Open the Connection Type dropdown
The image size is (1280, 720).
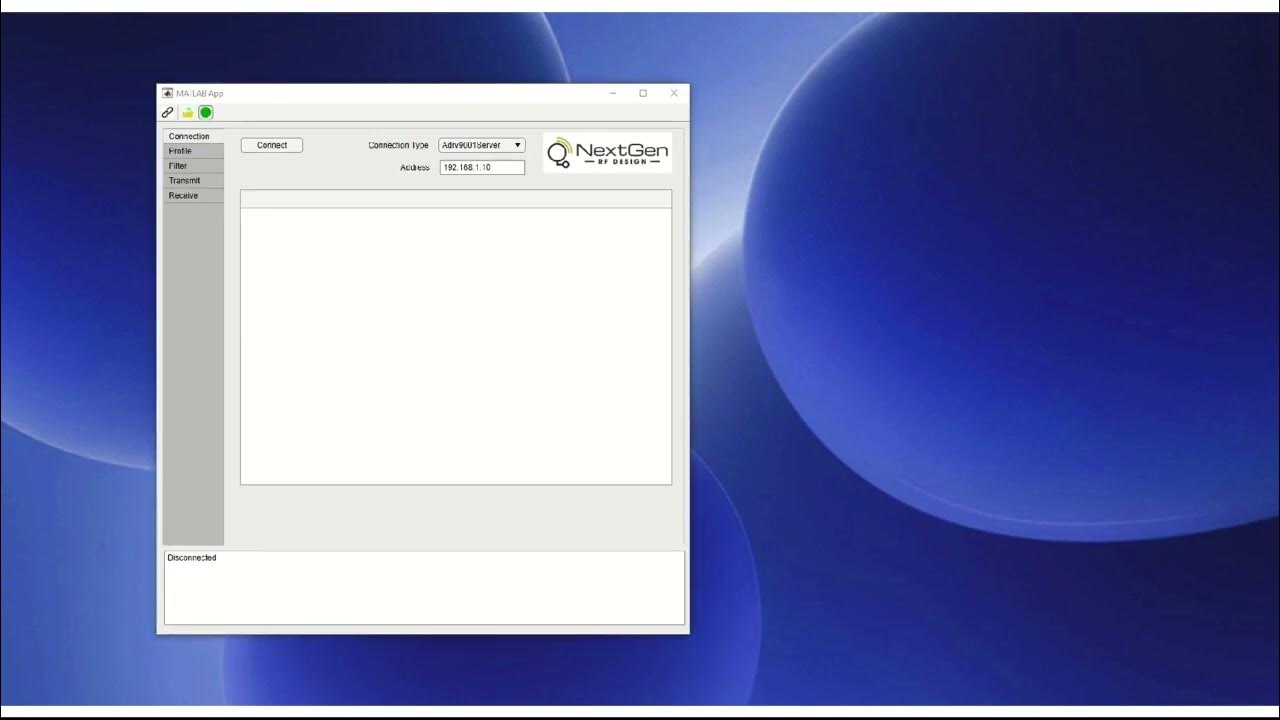[x=482, y=145]
